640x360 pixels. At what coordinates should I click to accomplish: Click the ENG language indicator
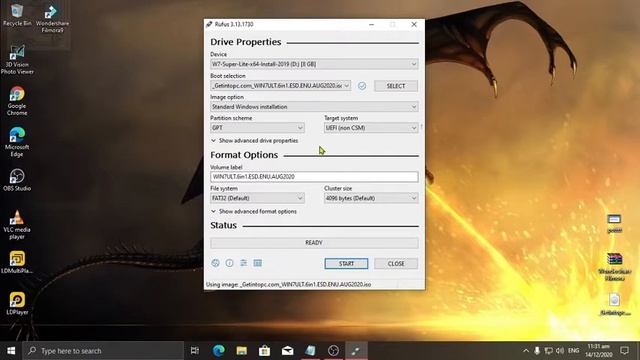[573, 351]
